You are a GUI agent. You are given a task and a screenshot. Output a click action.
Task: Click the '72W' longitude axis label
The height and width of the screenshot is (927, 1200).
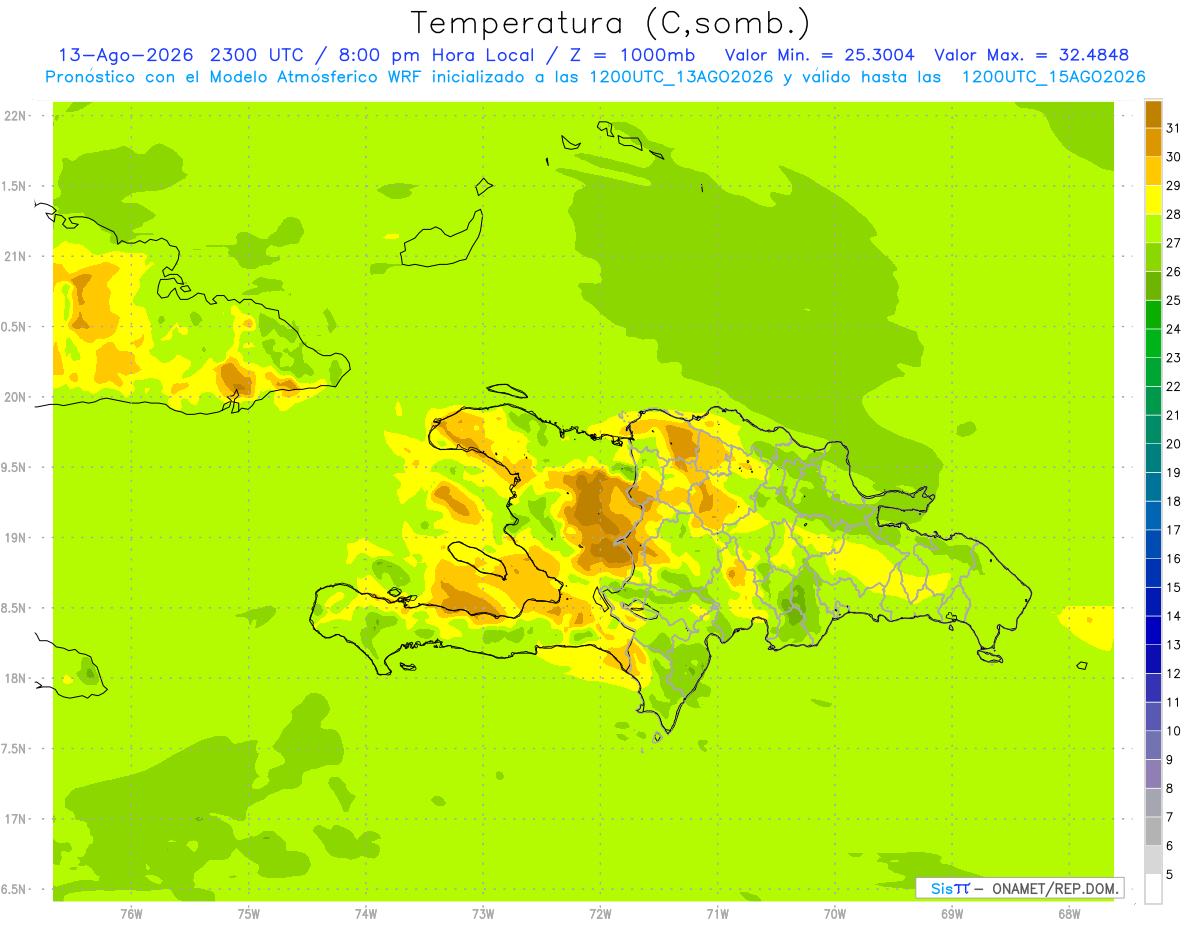tap(600, 915)
